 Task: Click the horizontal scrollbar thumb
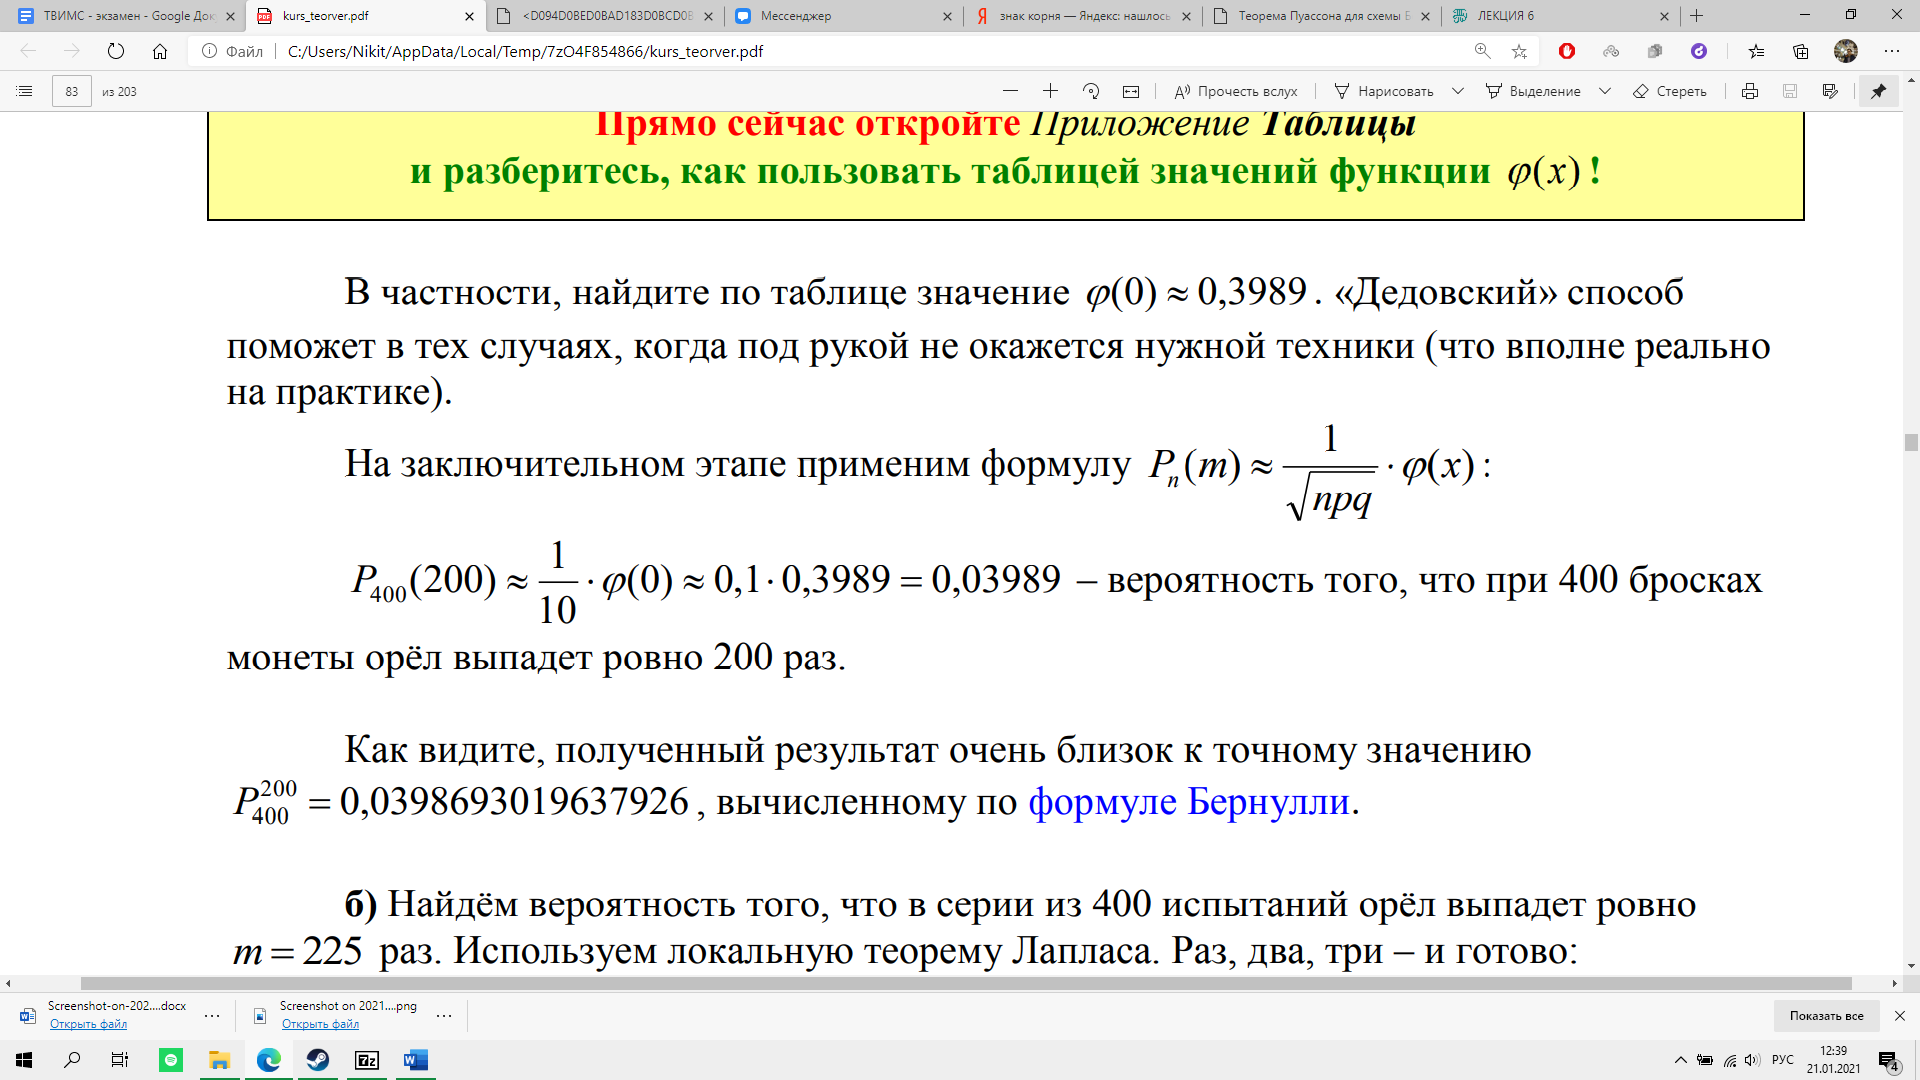(x=966, y=983)
